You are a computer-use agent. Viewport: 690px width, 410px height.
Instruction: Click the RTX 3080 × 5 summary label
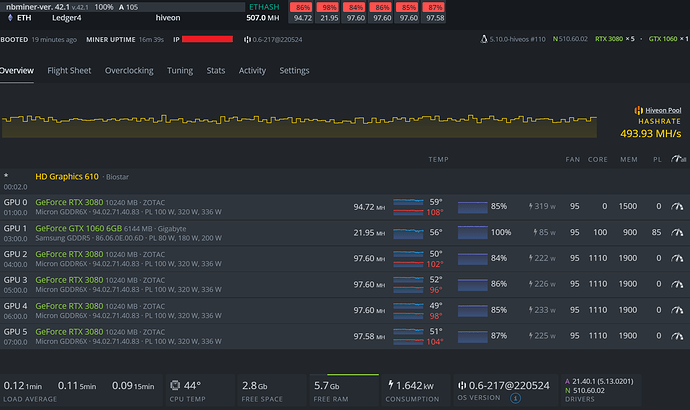(x=615, y=39)
